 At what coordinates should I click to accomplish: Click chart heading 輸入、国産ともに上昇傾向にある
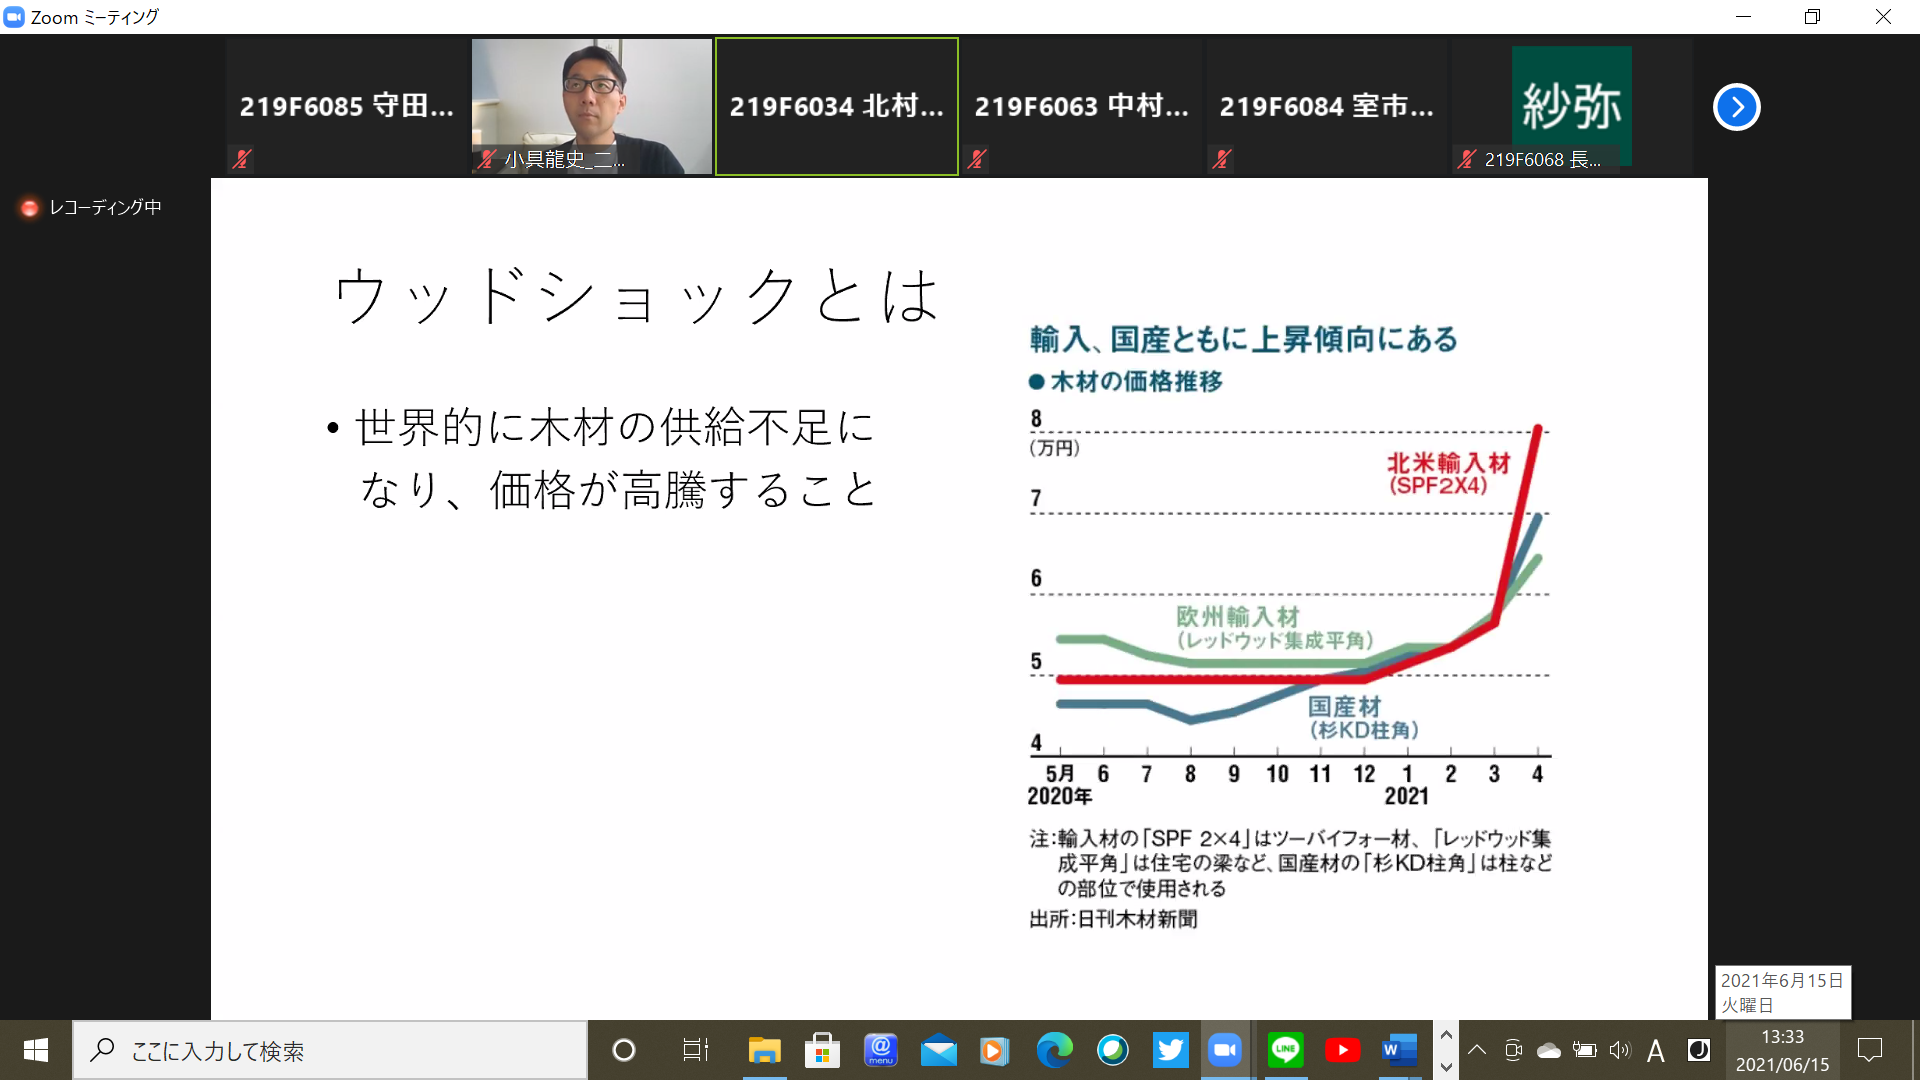coord(1243,339)
